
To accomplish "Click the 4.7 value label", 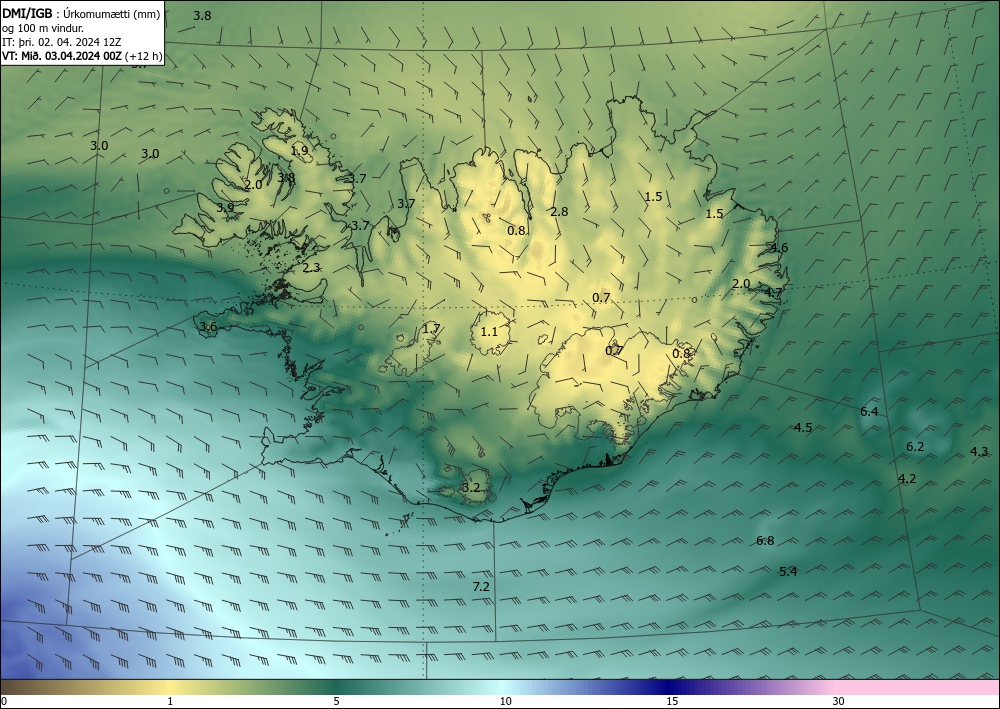I will pyautogui.click(x=773, y=293).
